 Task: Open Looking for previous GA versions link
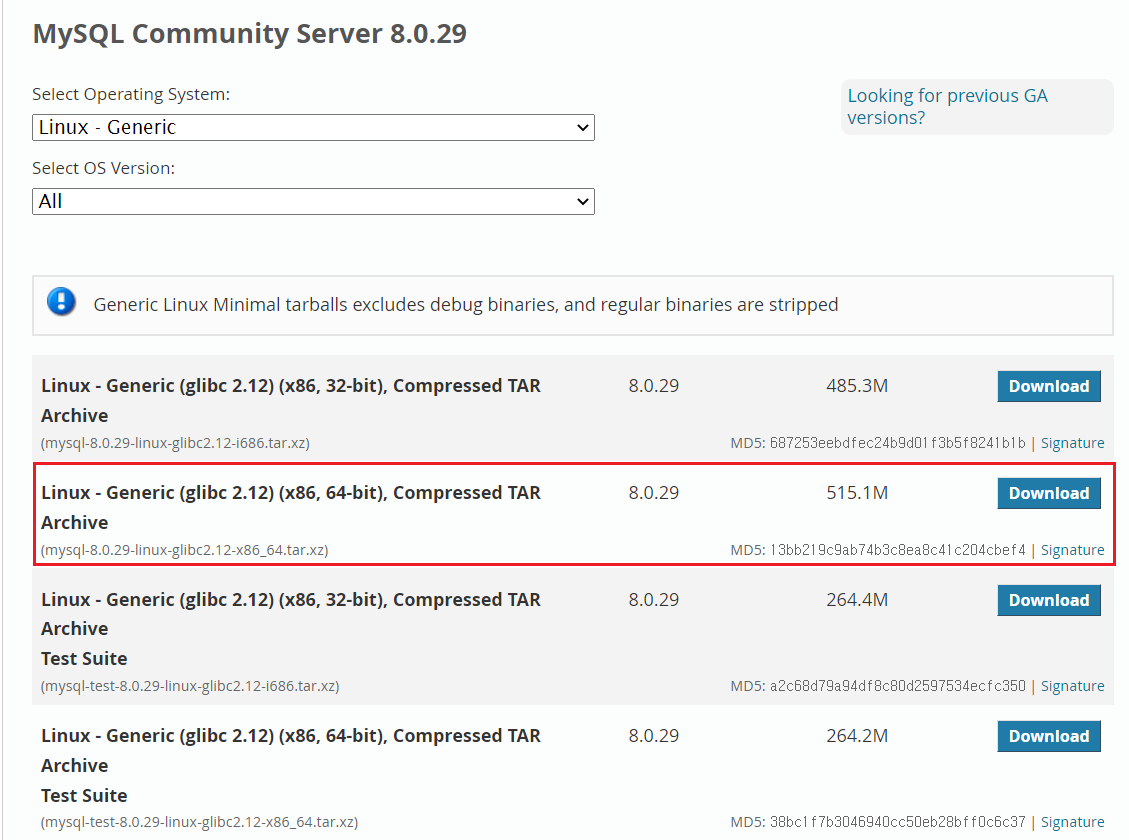947,107
